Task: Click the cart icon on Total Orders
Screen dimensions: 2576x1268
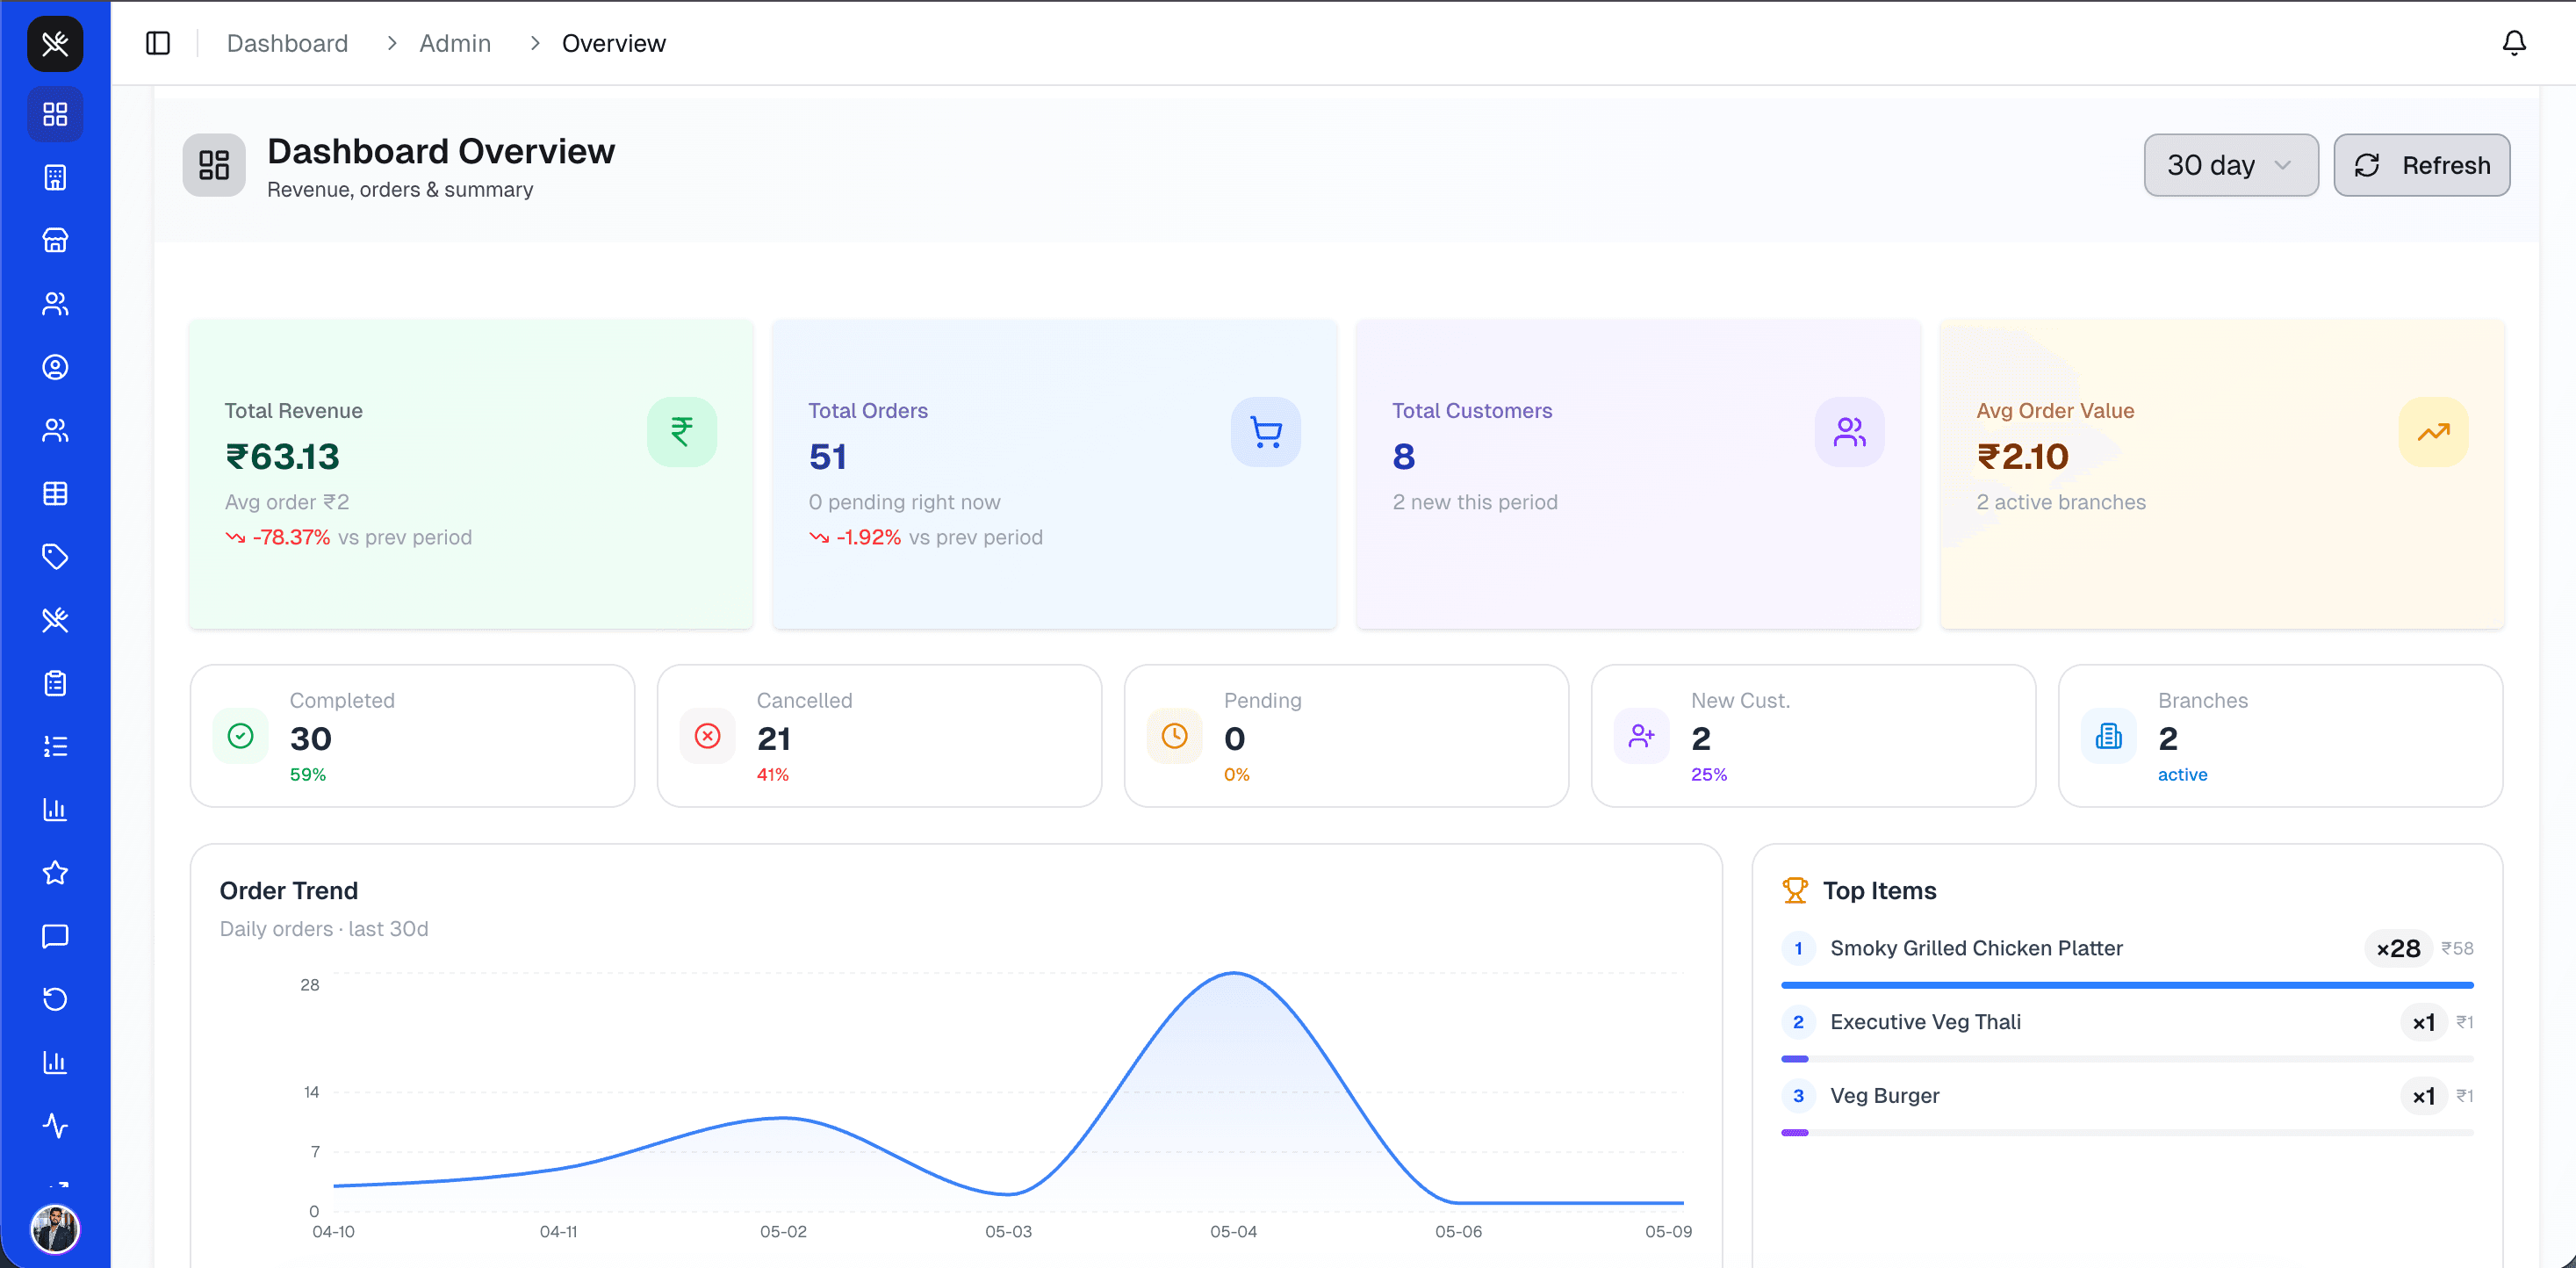Action: pyautogui.click(x=1266, y=432)
